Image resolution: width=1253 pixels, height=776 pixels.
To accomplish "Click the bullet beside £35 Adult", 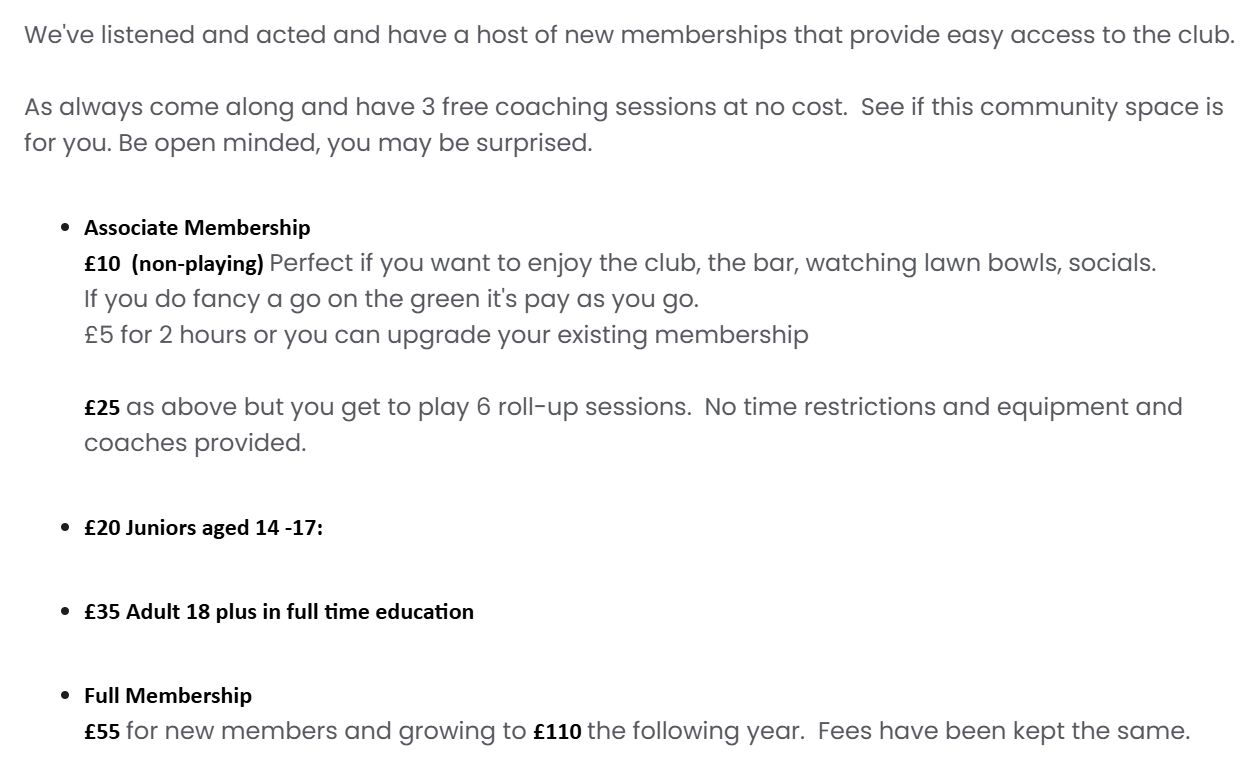I will tap(66, 612).
